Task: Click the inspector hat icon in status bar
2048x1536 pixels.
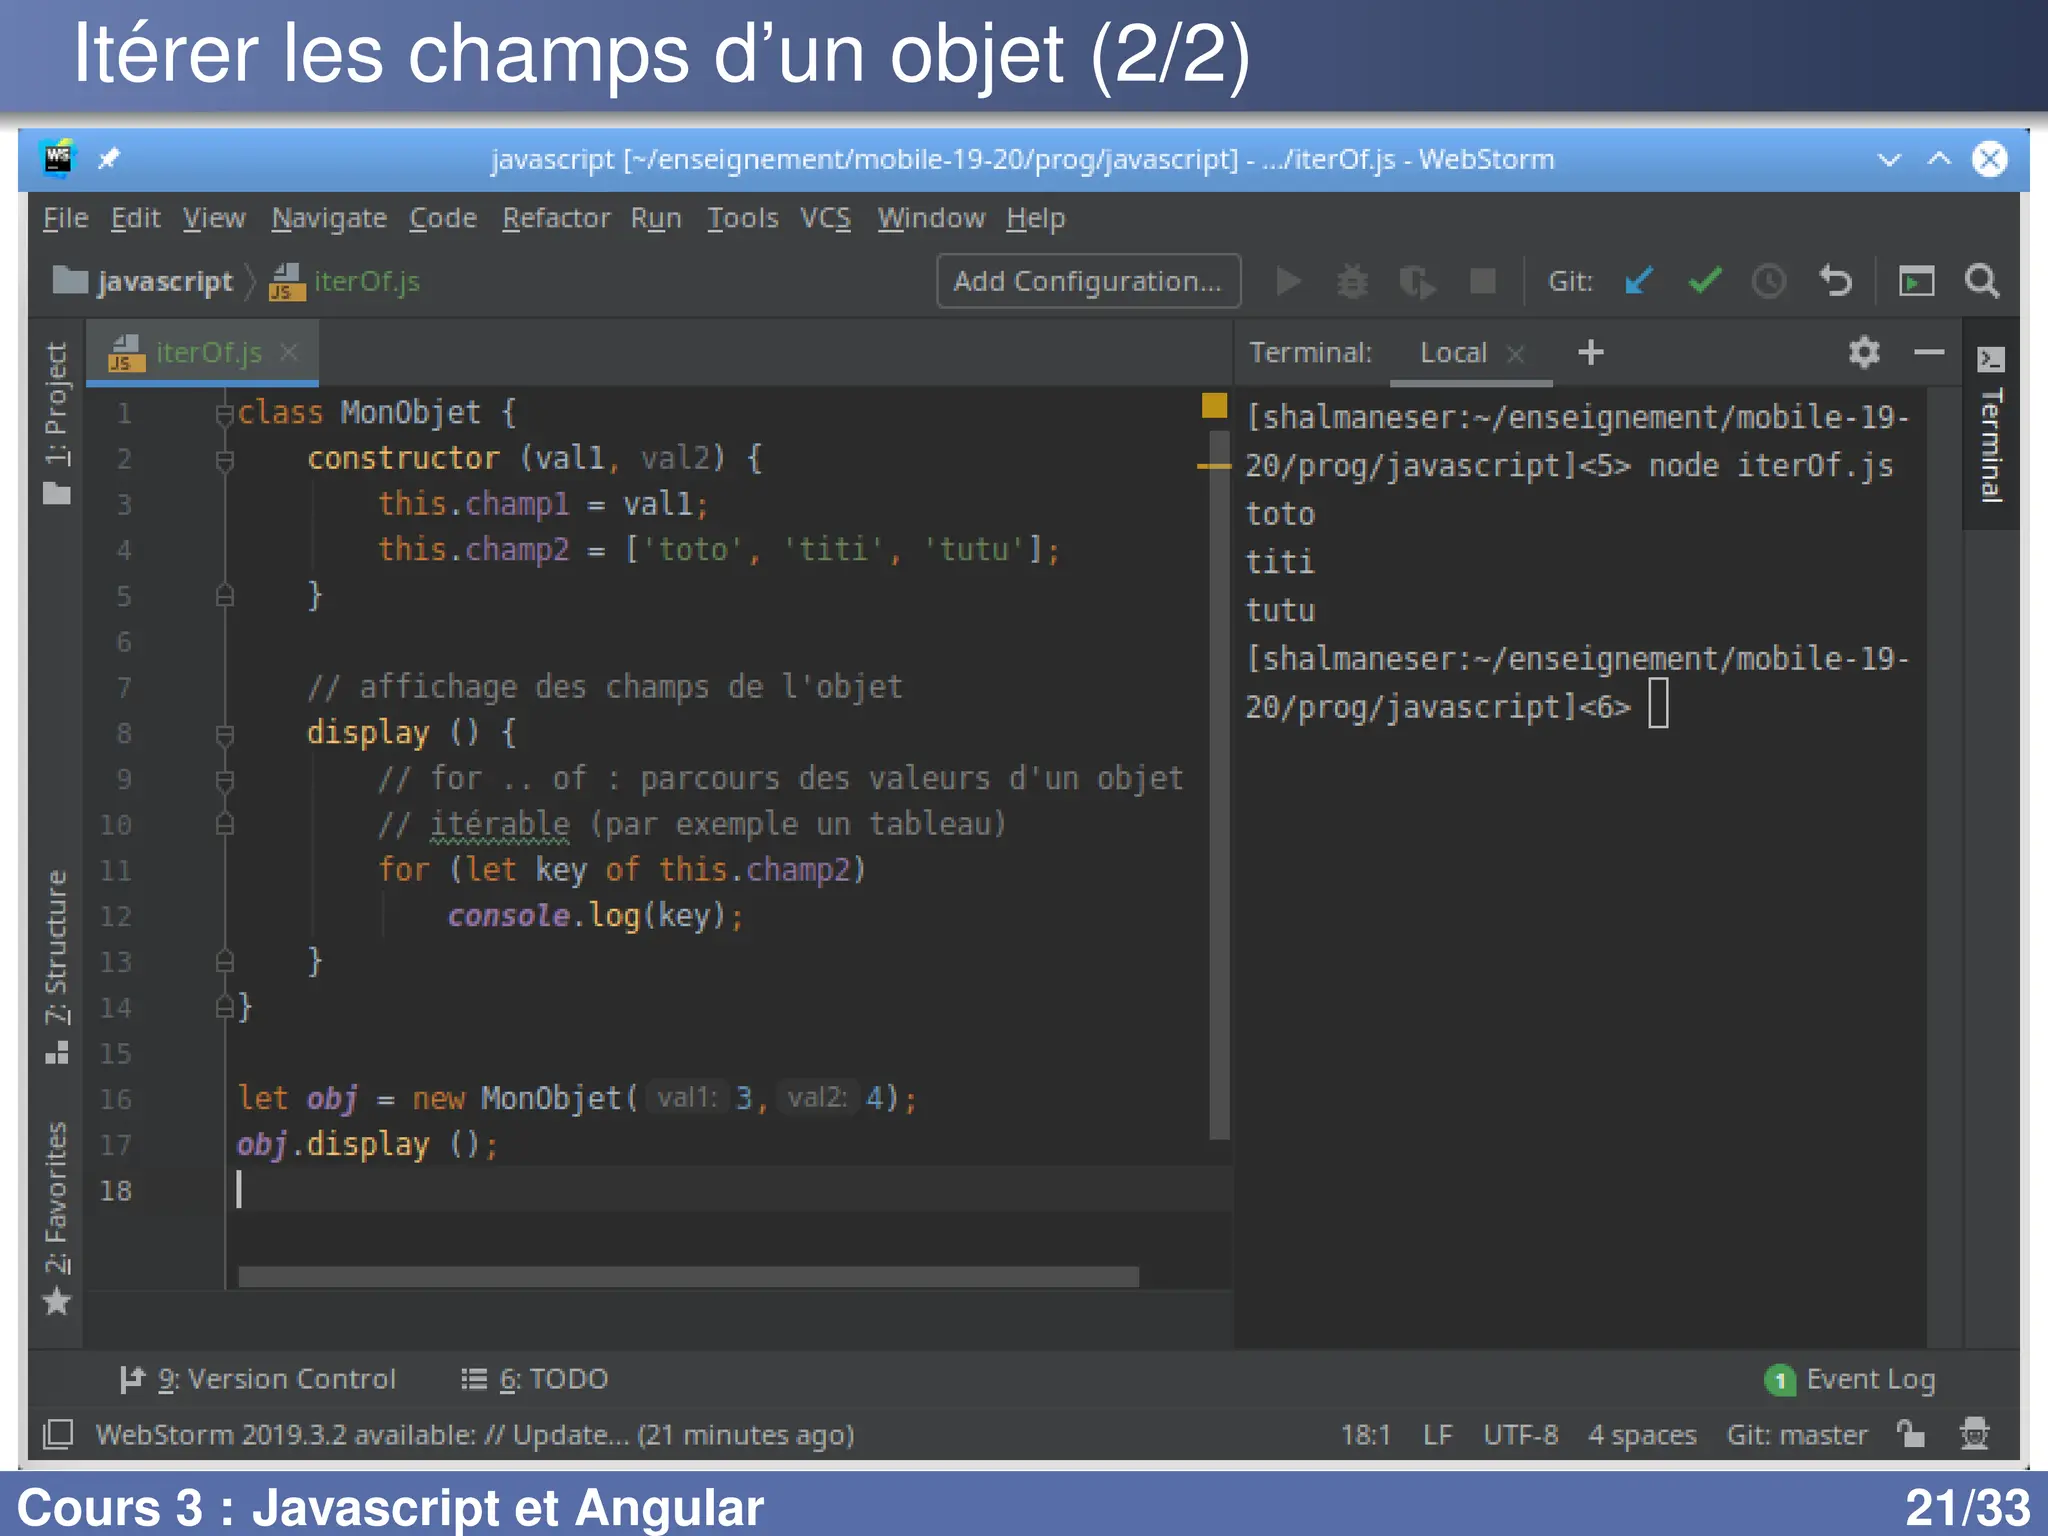Action: [x=1974, y=1434]
